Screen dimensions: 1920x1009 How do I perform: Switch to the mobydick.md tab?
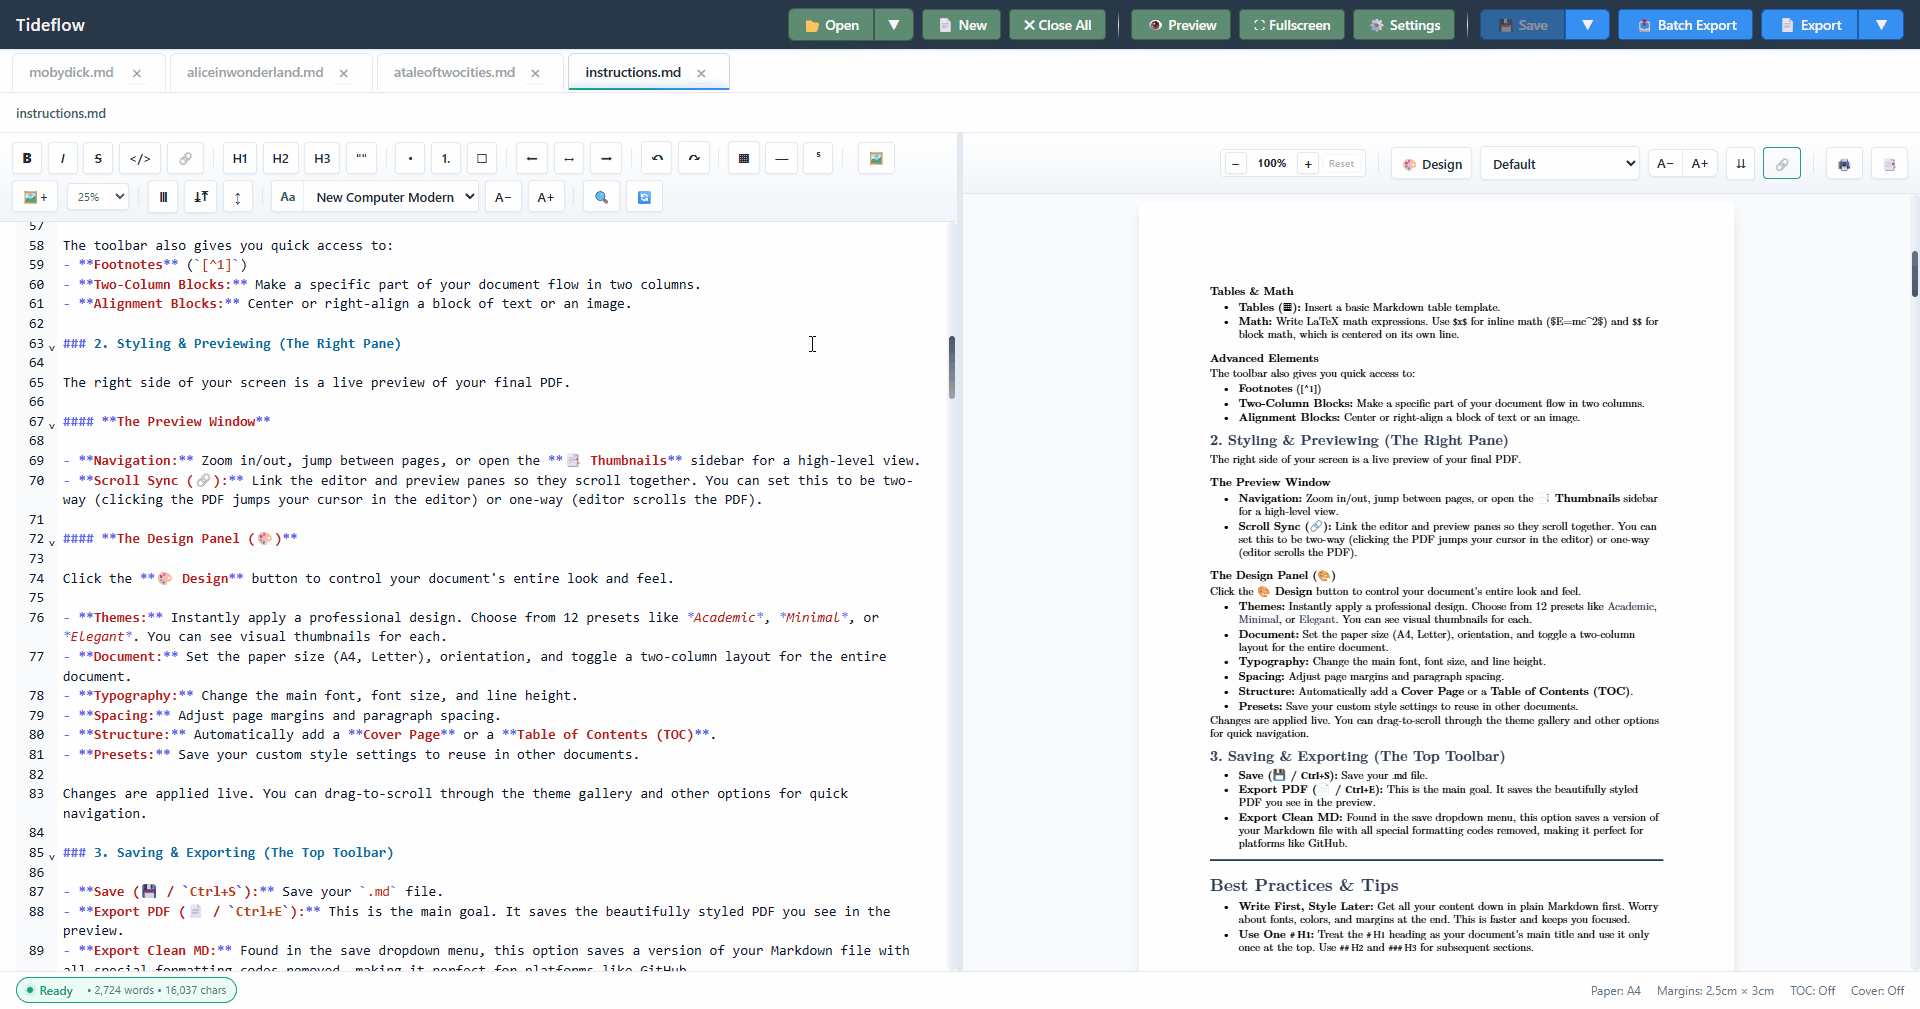(71, 72)
